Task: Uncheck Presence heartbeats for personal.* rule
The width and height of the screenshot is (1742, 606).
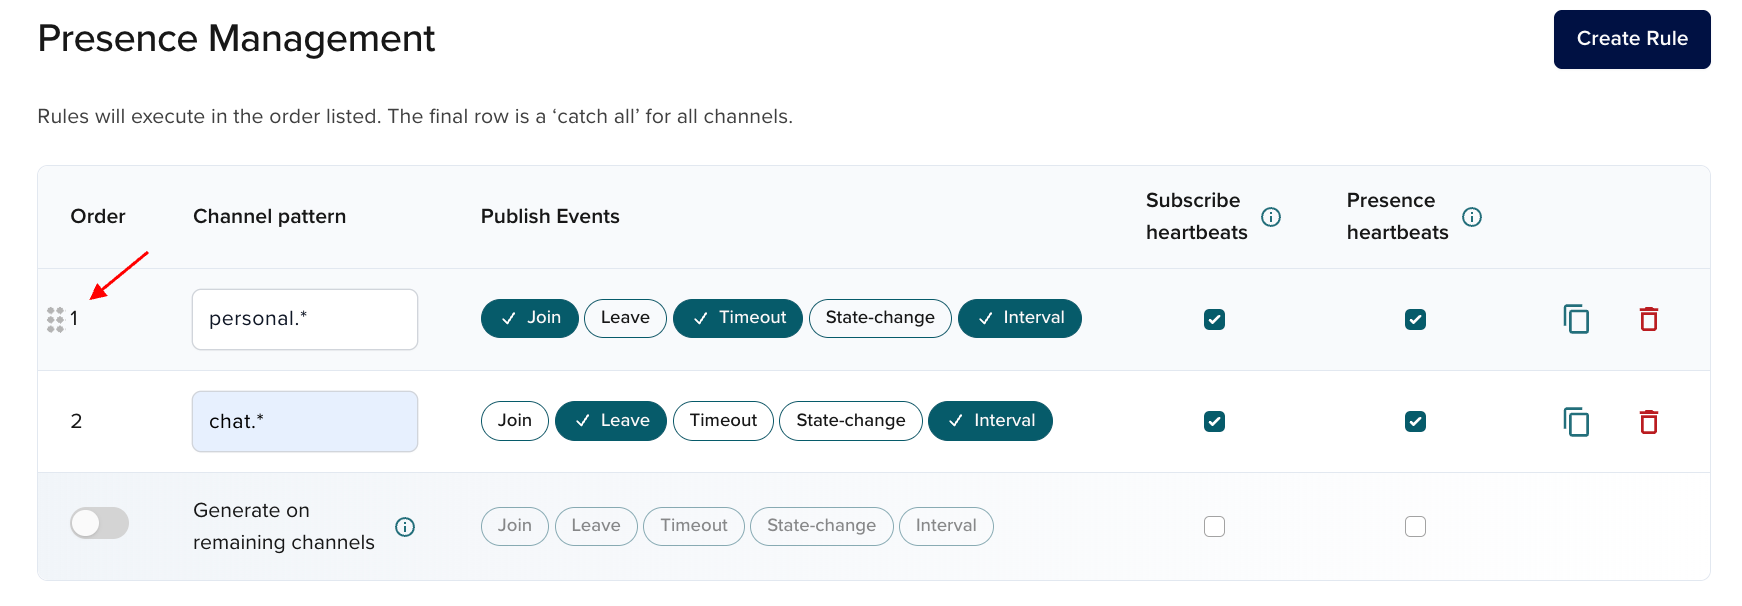Action: pyautogui.click(x=1415, y=320)
